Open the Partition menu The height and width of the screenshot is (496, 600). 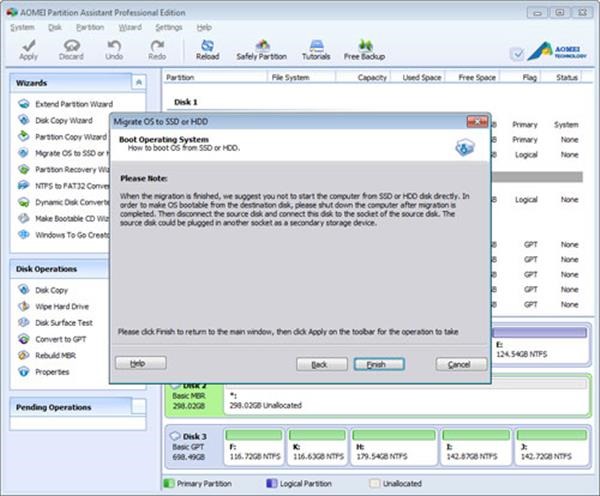click(x=90, y=27)
